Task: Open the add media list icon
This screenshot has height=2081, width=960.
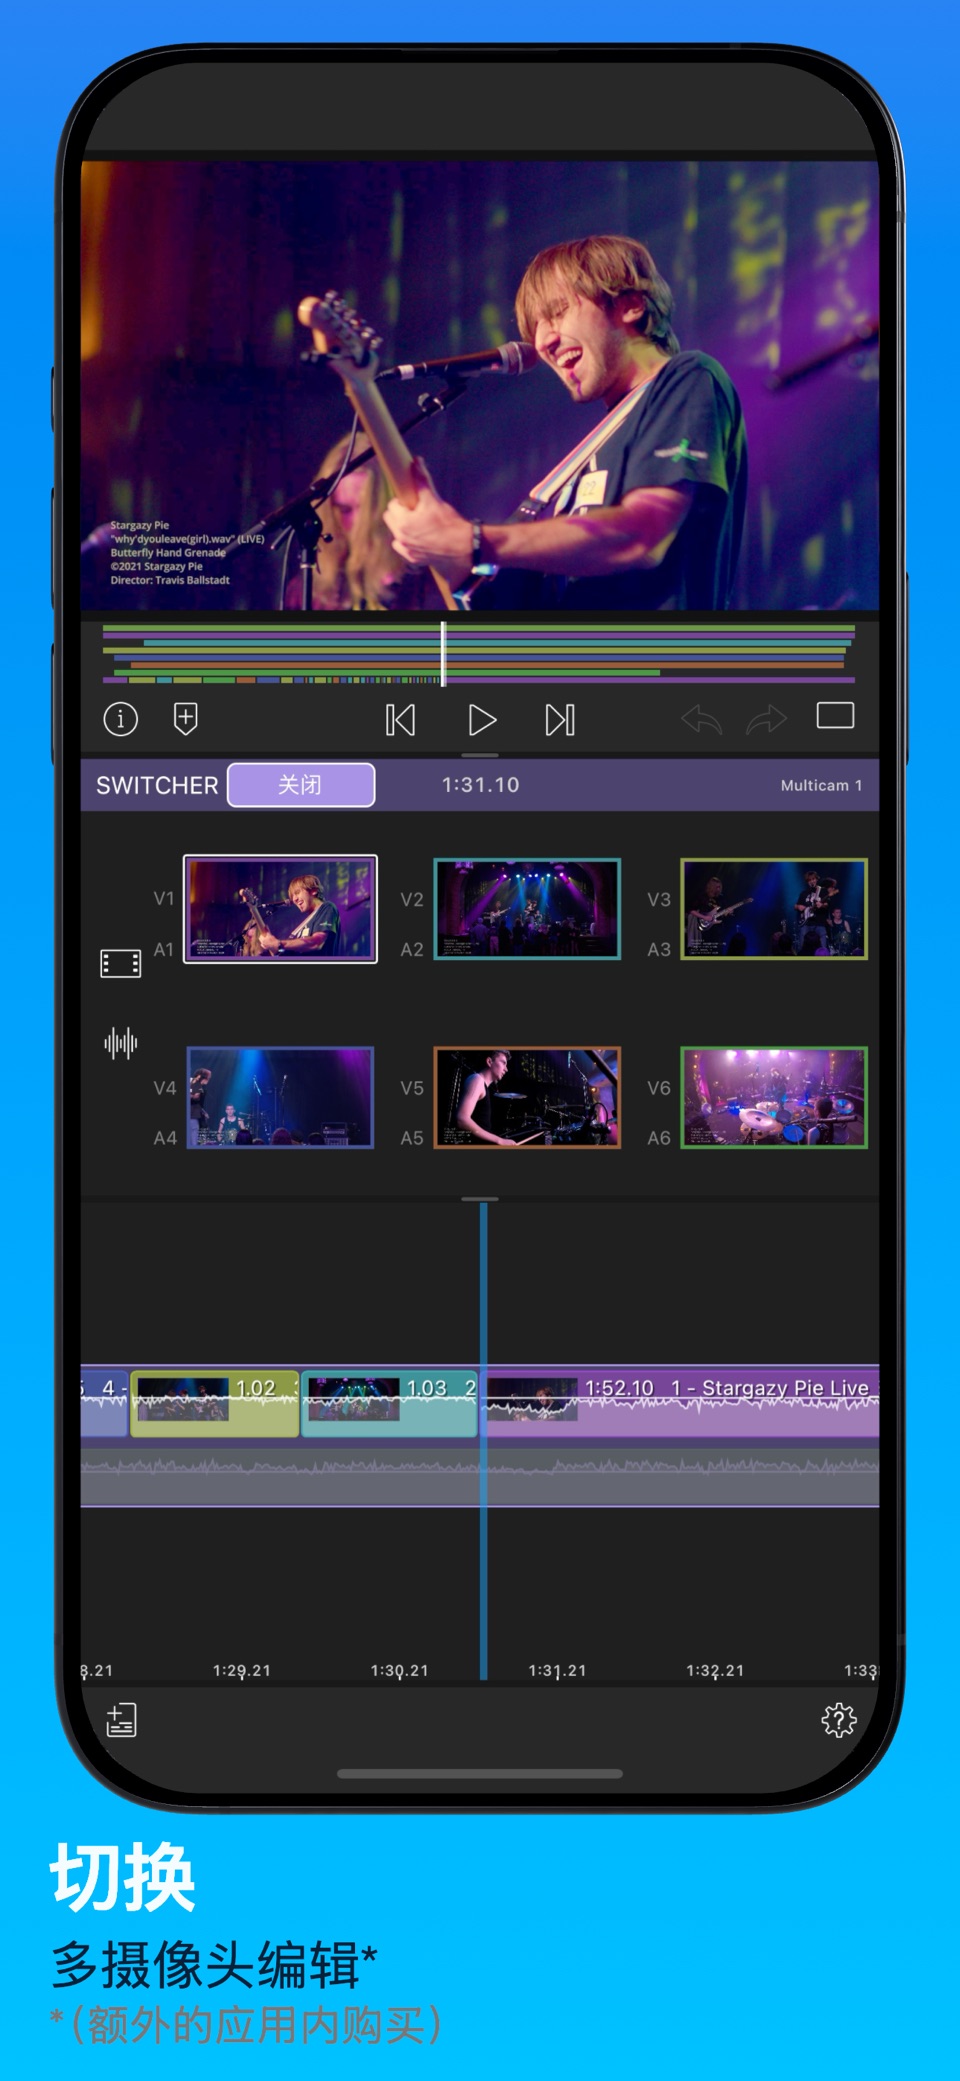Action: tap(121, 1720)
